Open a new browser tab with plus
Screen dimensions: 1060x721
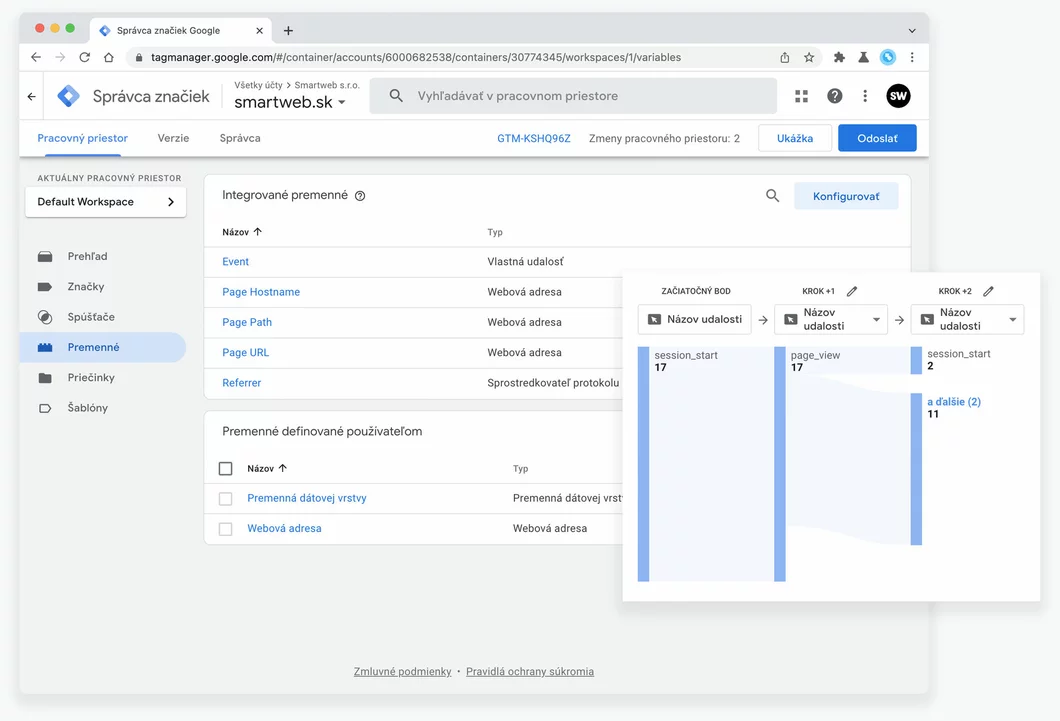[288, 30]
